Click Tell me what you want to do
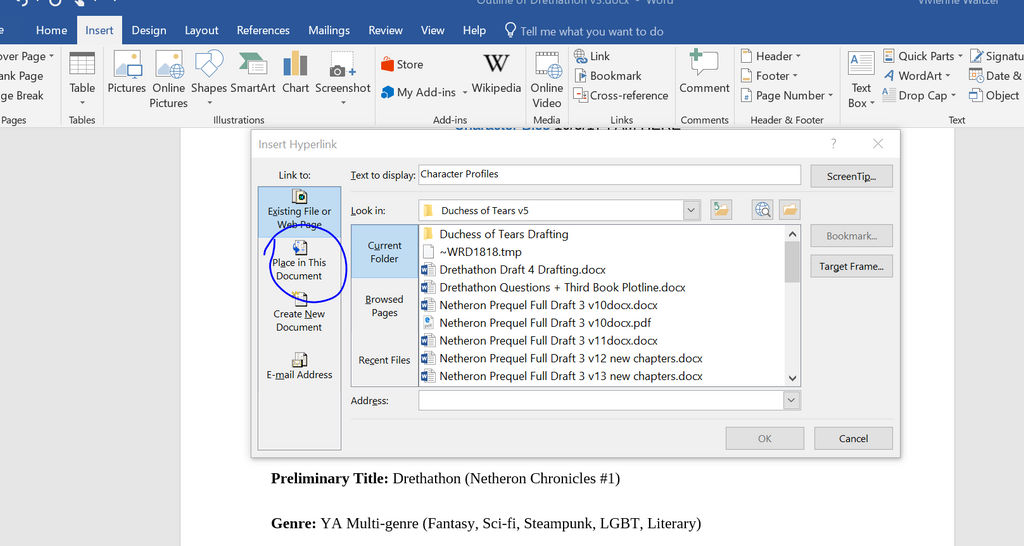 pos(584,31)
